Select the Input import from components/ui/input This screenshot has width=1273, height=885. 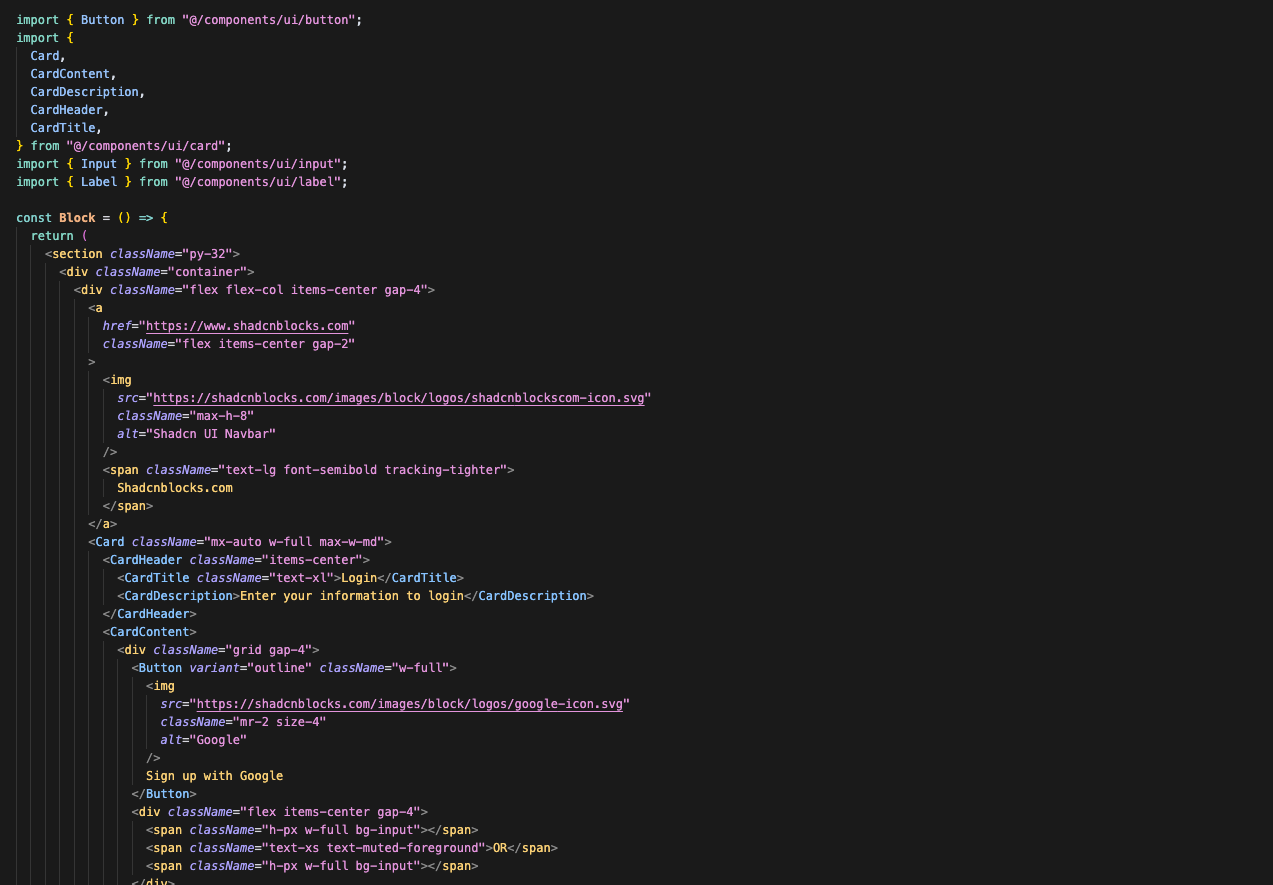point(98,163)
